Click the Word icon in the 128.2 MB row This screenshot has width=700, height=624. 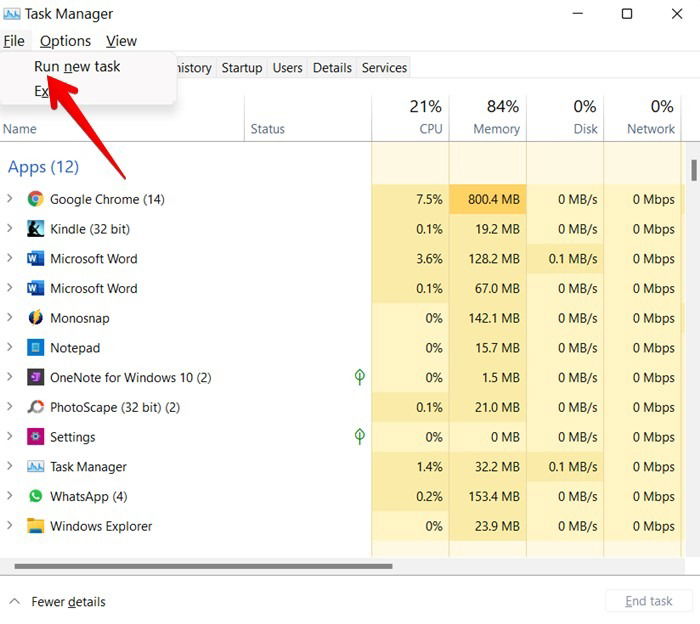[x=35, y=258]
